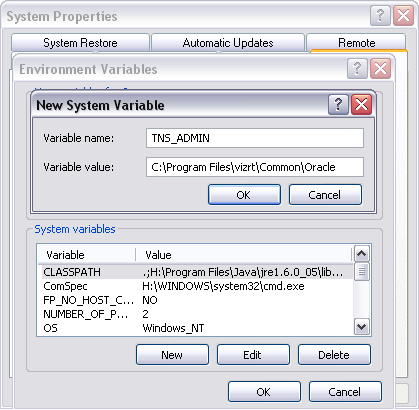Click the Variable value input field

click(x=255, y=167)
